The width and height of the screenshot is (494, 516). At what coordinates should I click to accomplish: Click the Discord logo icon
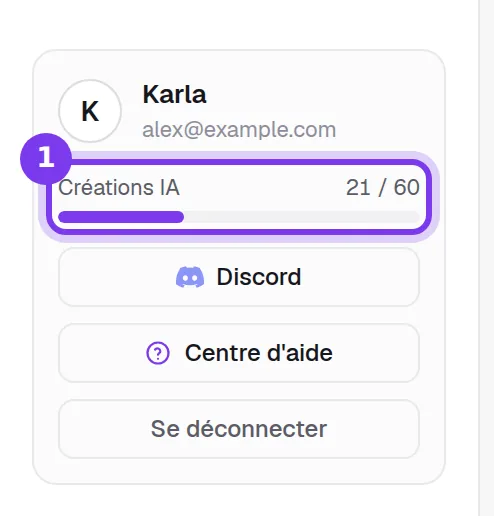pyautogui.click(x=190, y=277)
